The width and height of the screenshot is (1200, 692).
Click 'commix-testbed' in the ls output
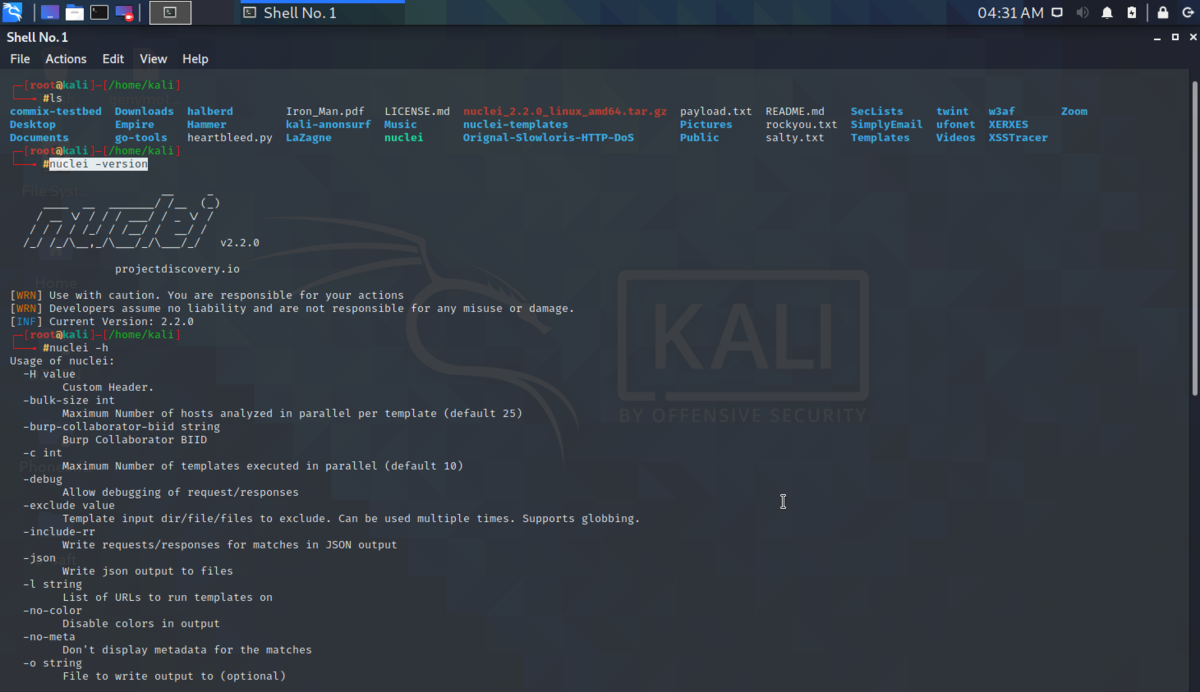point(56,111)
